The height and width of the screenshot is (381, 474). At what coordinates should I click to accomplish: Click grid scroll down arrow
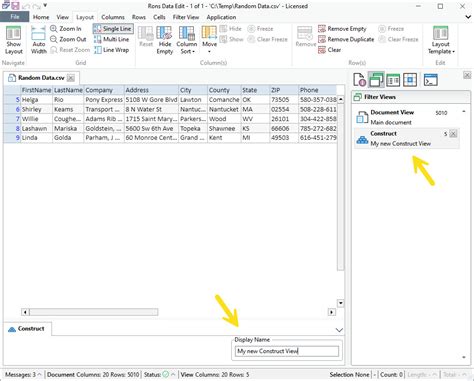tap(340, 303)
